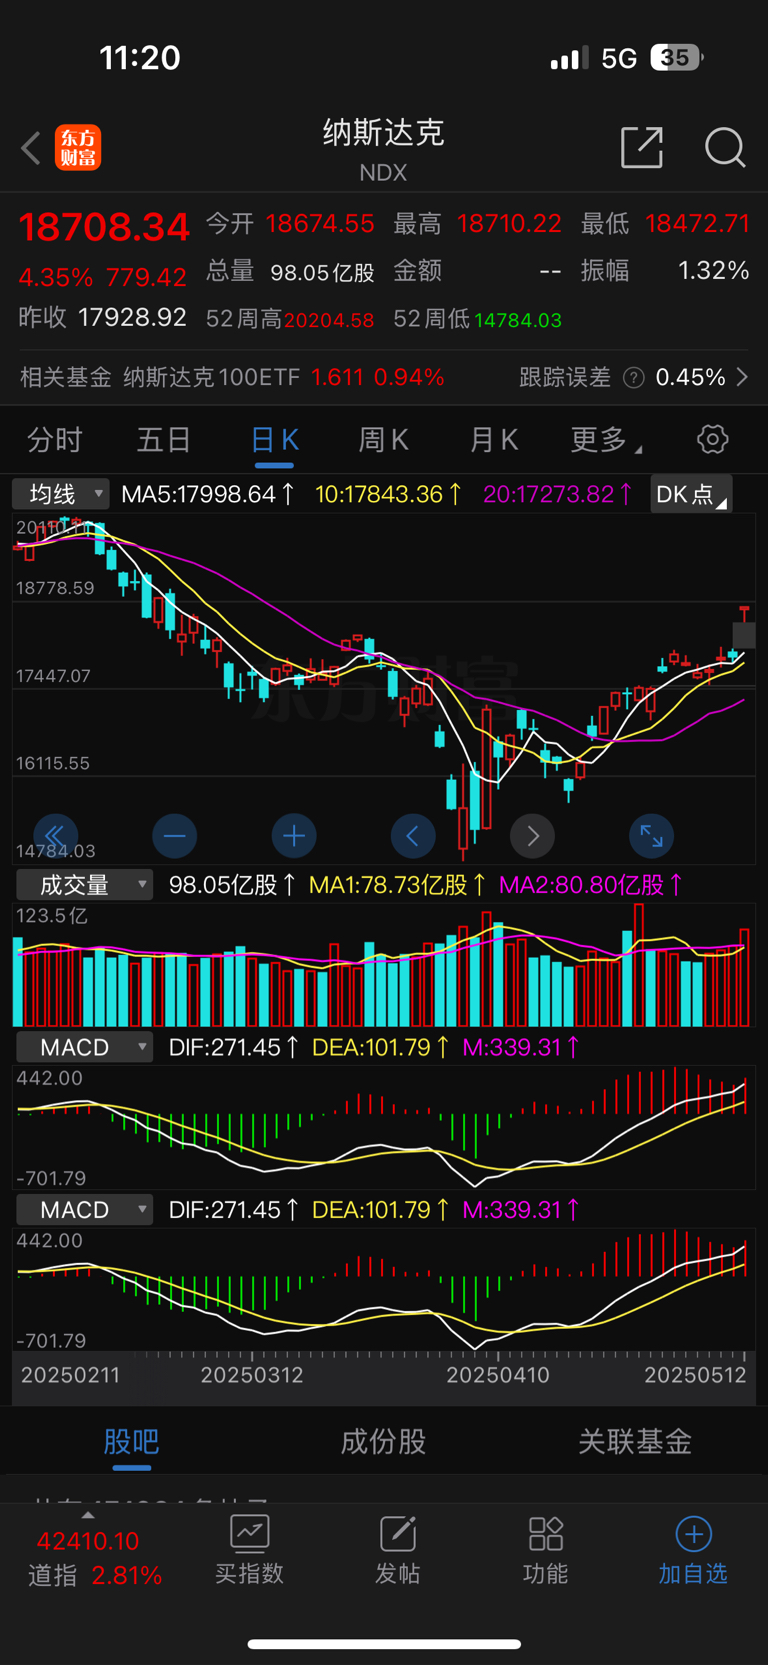This screenshot has width=769, height=1665.
Task: Open the 股吧 tab
Action: [x=131, y=1441]
